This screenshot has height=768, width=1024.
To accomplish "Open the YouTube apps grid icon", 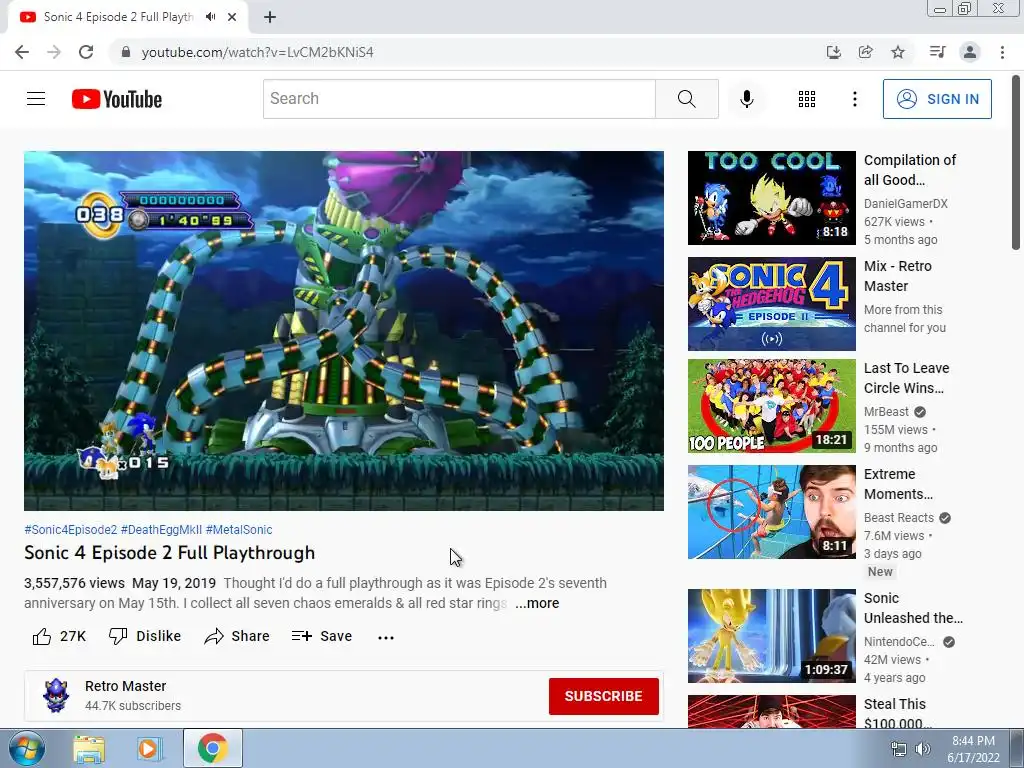I will click(807, 99).
